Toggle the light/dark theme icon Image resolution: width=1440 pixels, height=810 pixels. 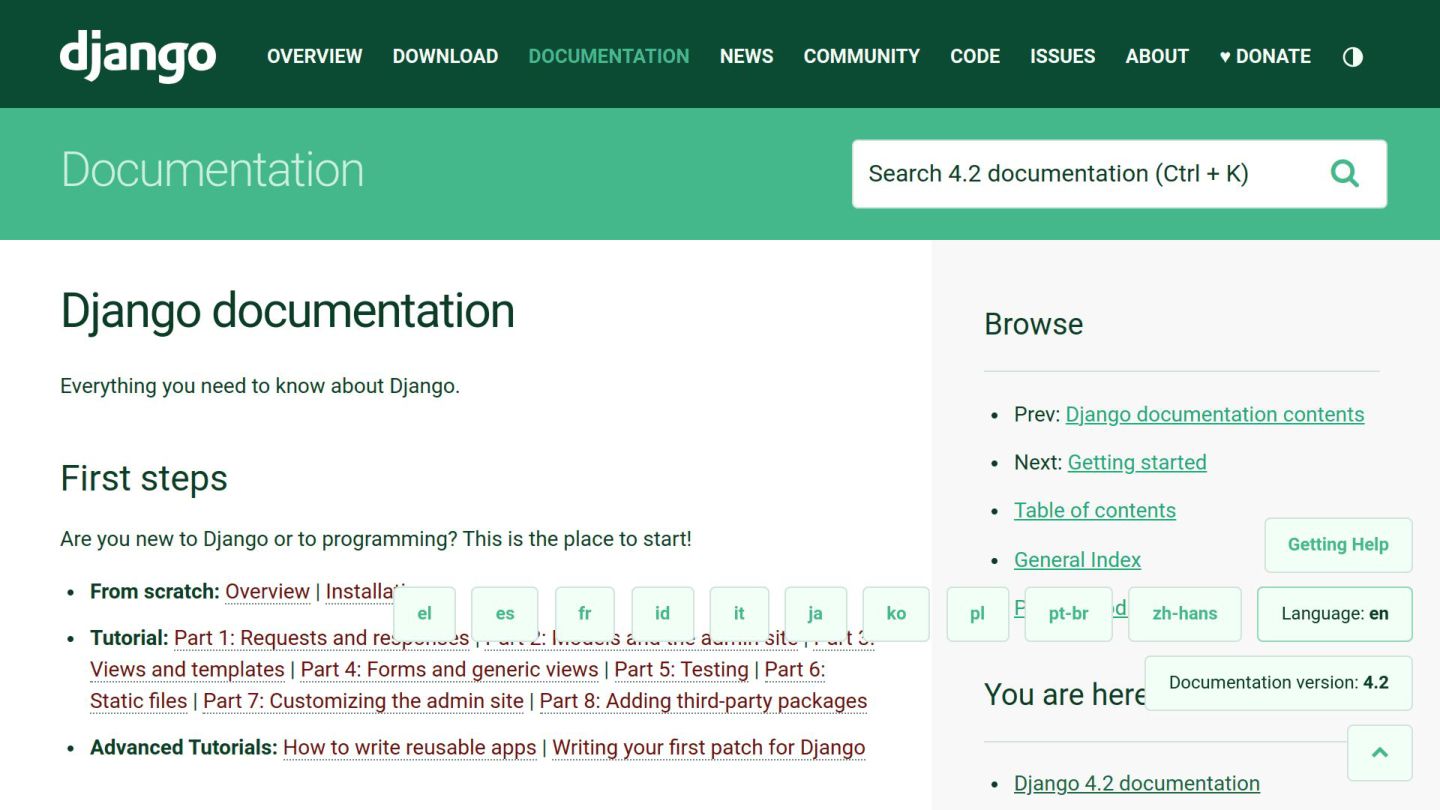(1353, 57)
